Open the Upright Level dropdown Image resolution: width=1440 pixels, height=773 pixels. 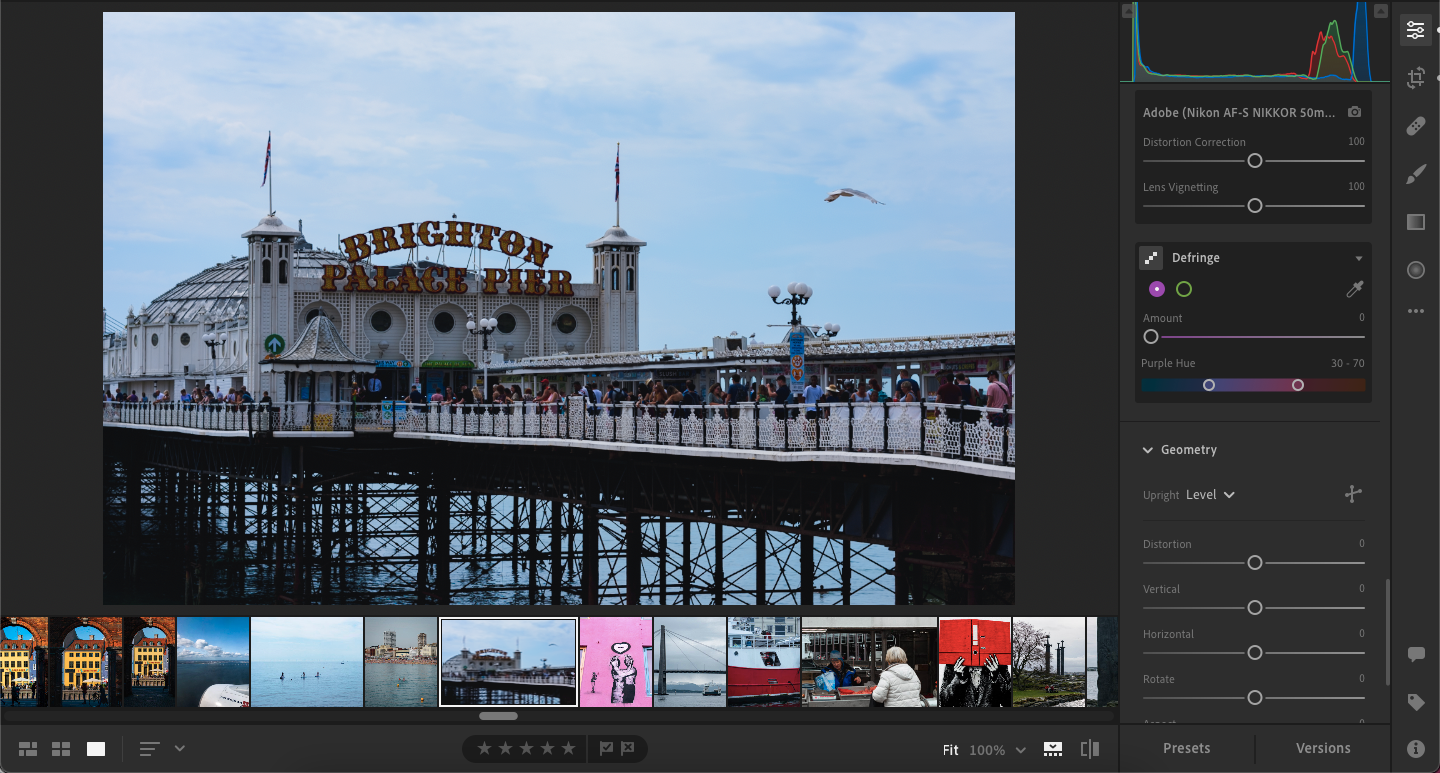(x=1211, y=495)
